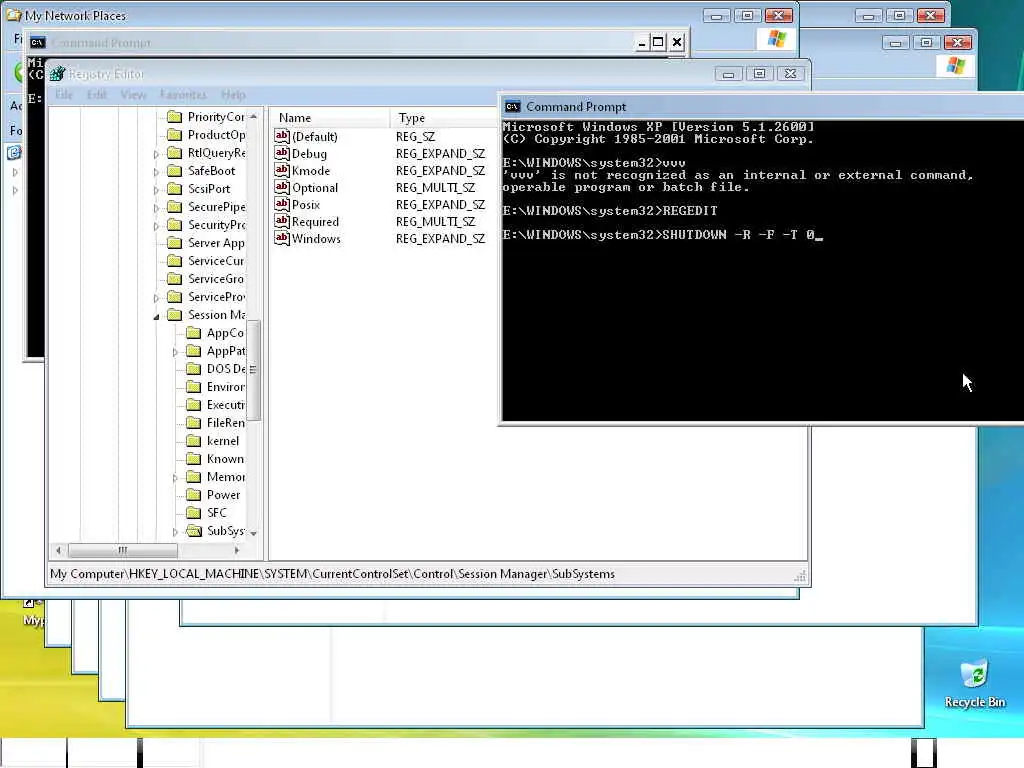Click the ProductOptions folder icon
1024x768 pixels.
174,135
